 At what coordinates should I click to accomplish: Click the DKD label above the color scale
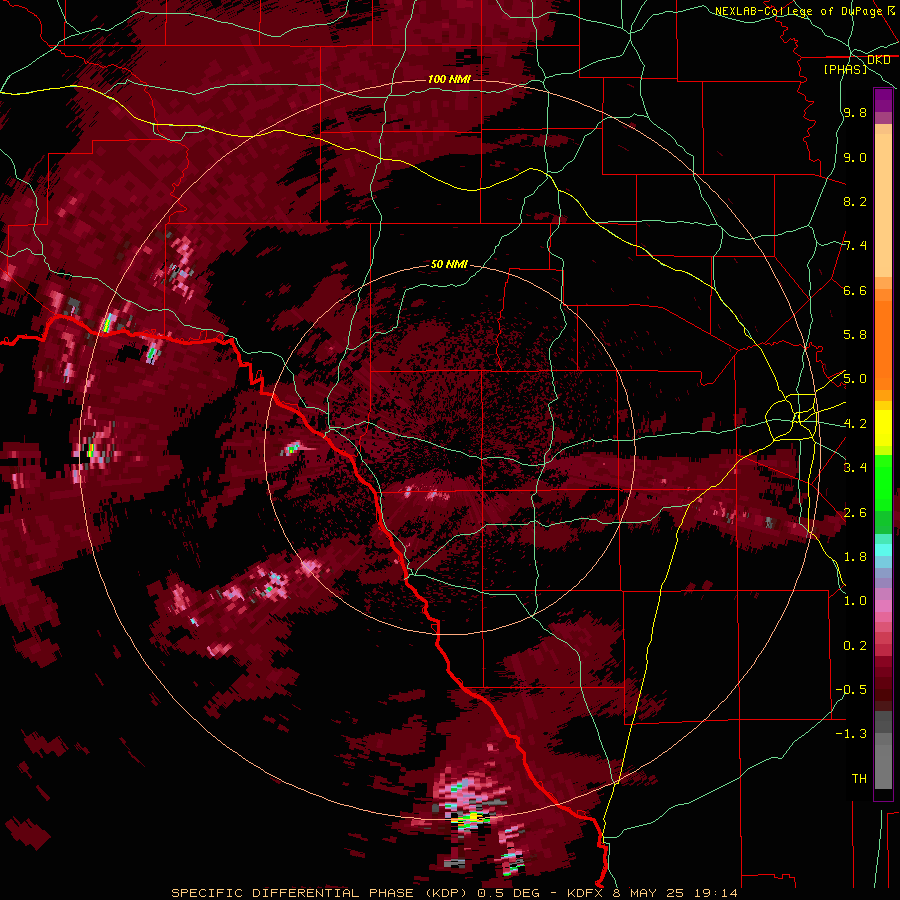(x=879, y=60)
